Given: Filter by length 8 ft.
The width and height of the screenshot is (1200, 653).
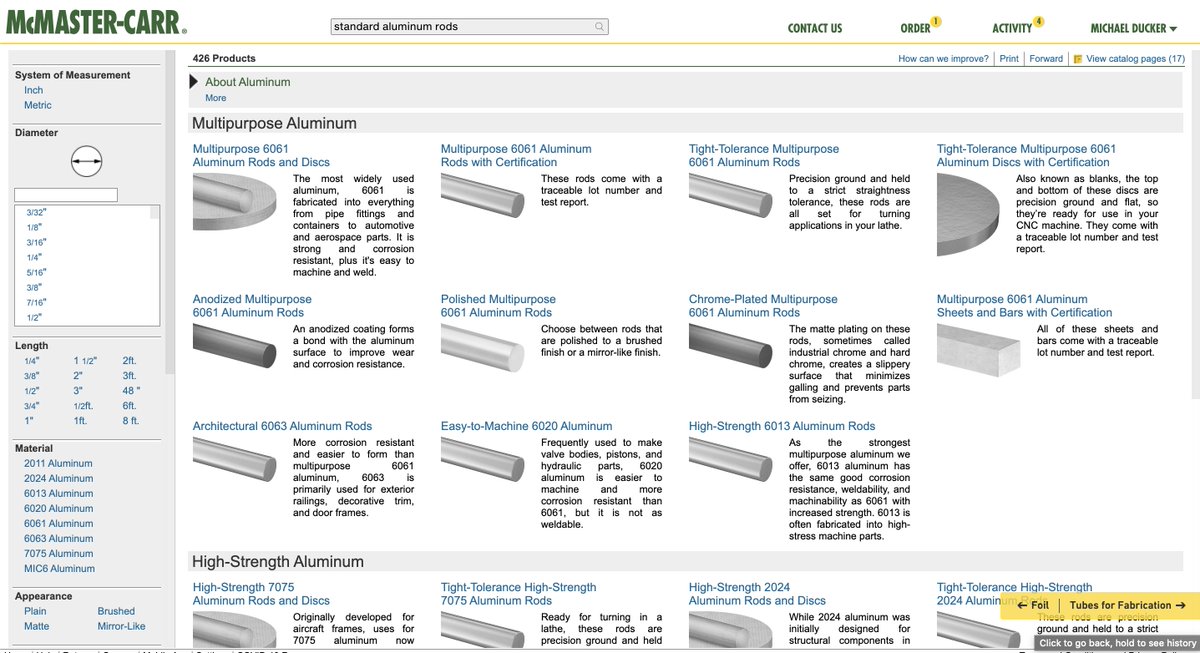Looking at the screenshot, I should coord(130,421).
